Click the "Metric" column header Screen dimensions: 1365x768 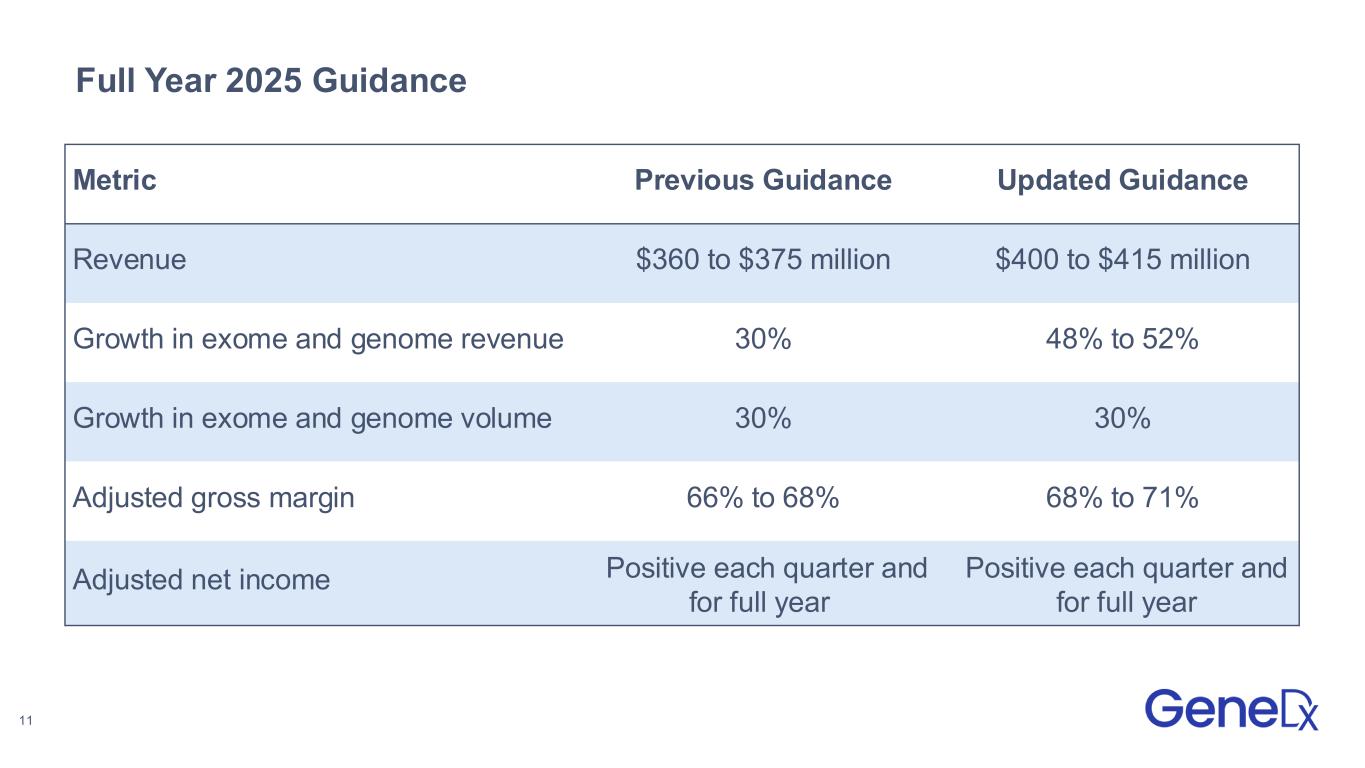(x=115, y=180)
